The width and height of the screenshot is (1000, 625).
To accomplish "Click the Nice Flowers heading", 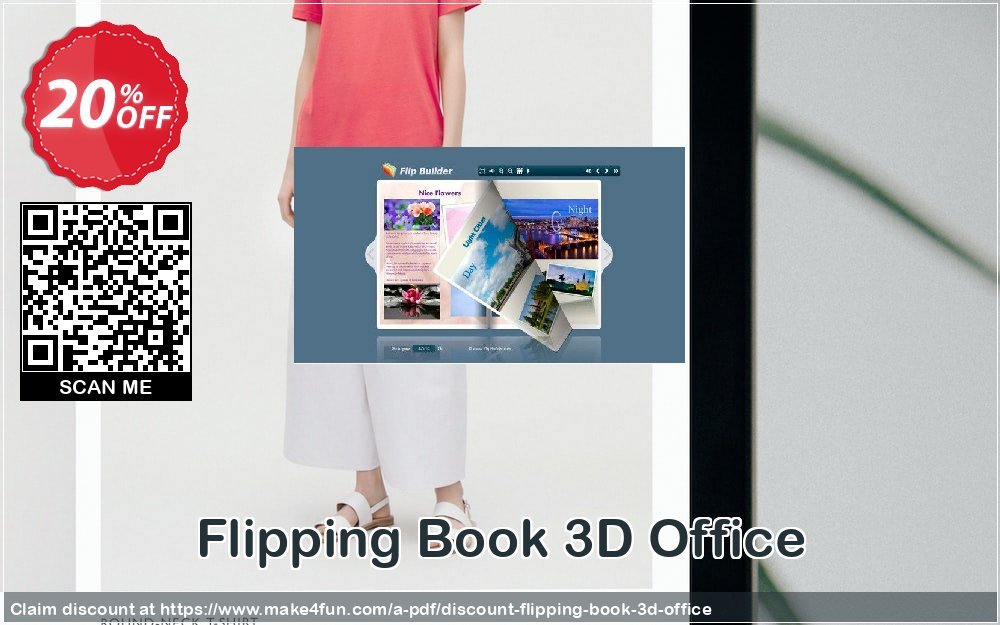I will [439, 193].
